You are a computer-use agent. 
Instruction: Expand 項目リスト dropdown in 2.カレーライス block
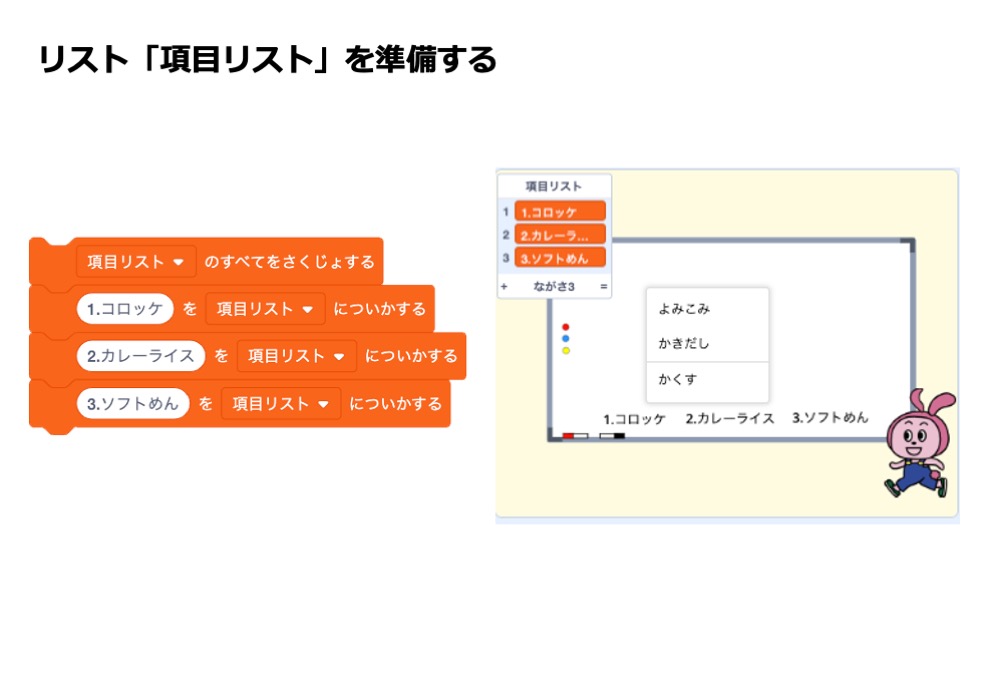point(296,356)
